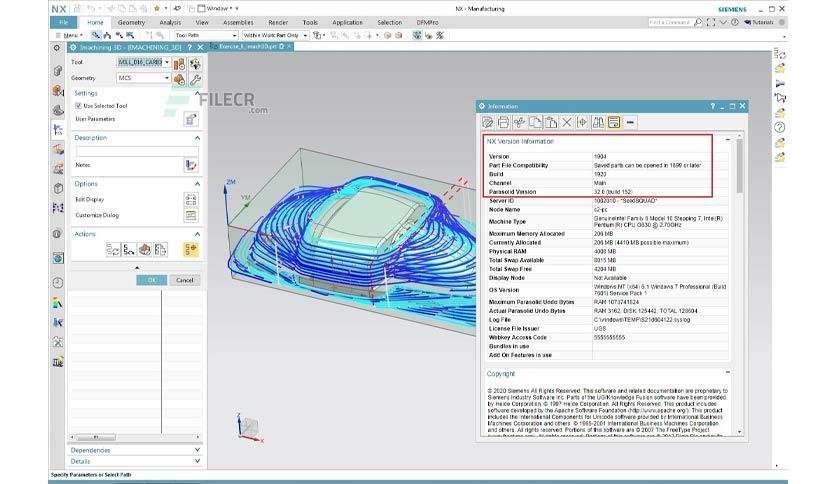The width and height of the screenshot is (836, 484).
Task: Click the Edit Display icon button
Action: pos(191,199)
